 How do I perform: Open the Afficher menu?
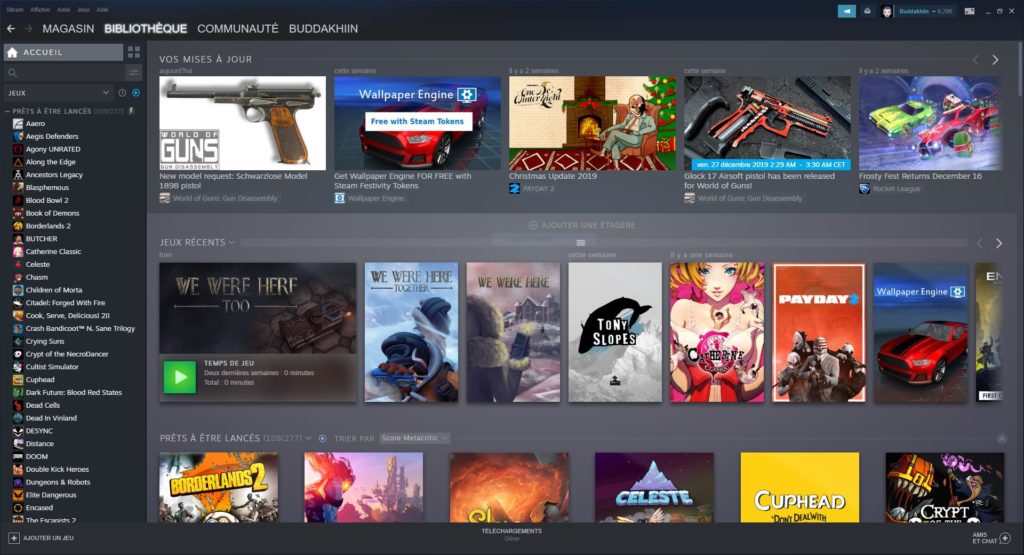[x=40, y=10]
